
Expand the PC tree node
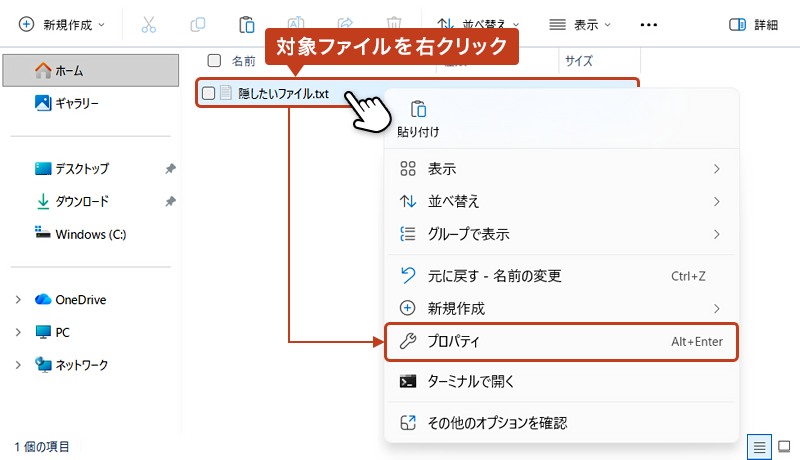pos(18,332)
